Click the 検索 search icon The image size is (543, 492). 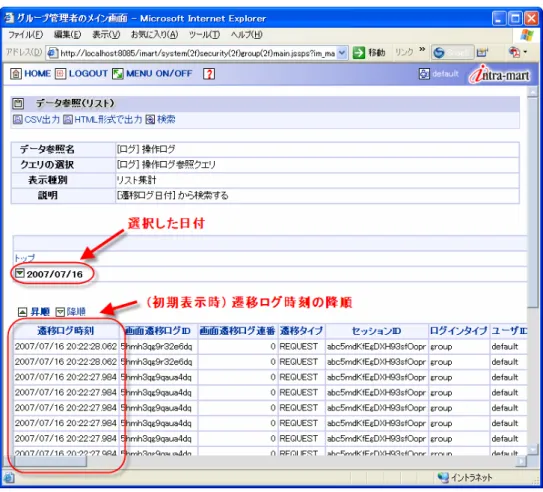150,119
